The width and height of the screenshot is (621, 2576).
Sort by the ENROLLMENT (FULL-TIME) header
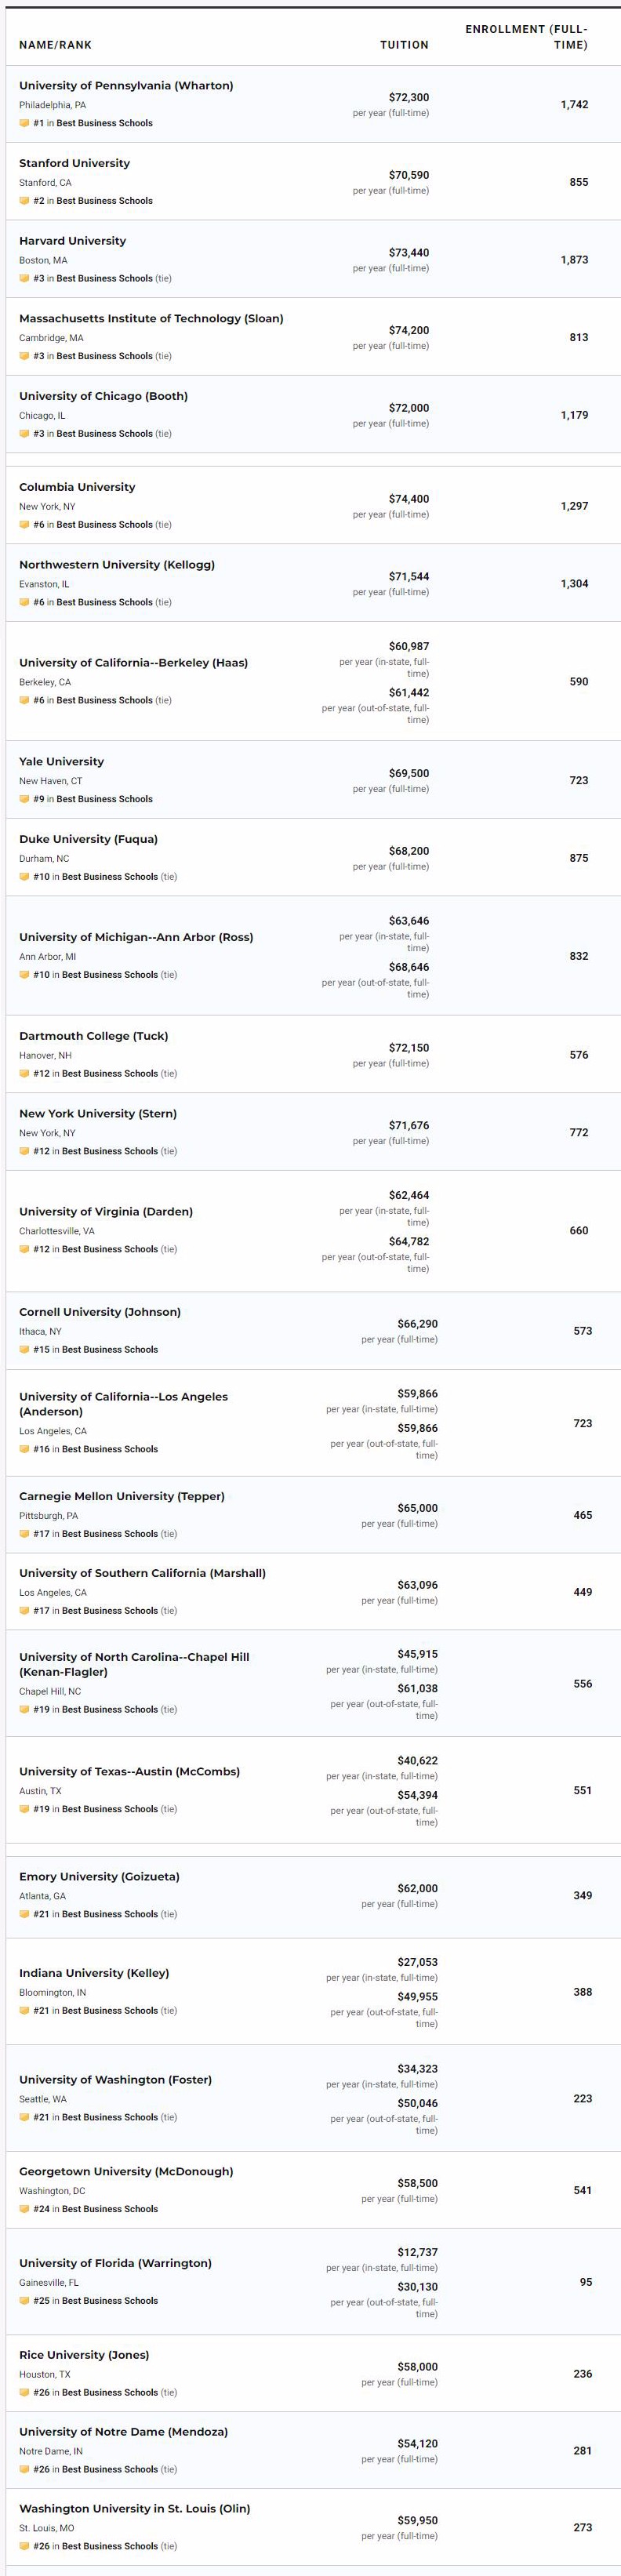pyautogui.click(x=526, y=37)
